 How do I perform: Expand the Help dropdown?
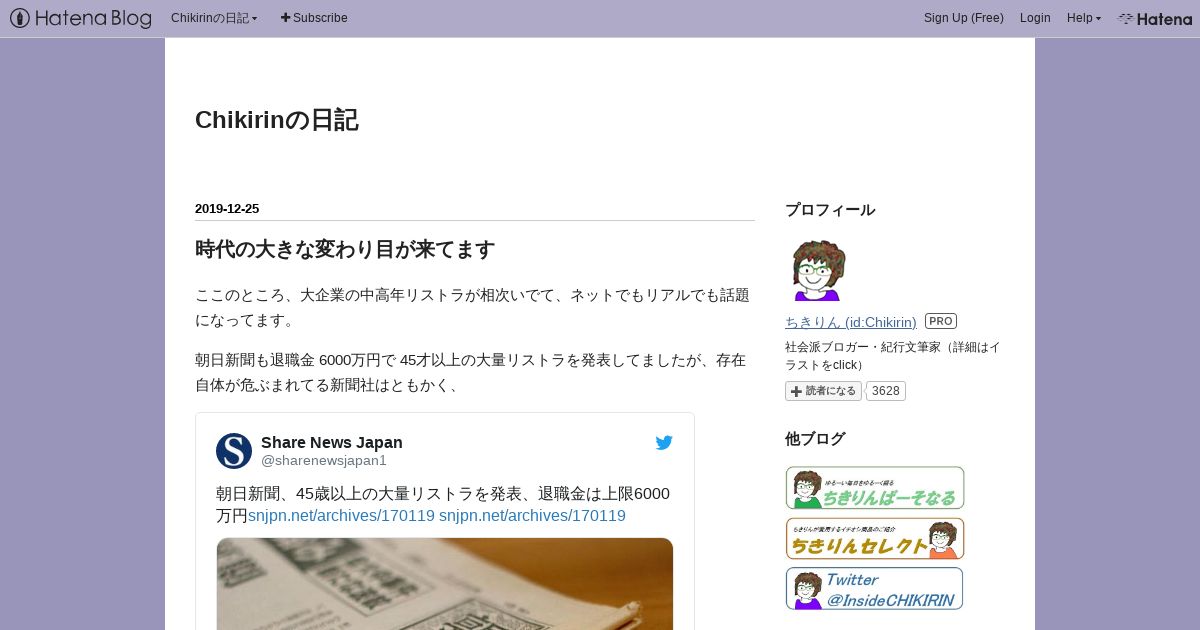(1084, 18)
